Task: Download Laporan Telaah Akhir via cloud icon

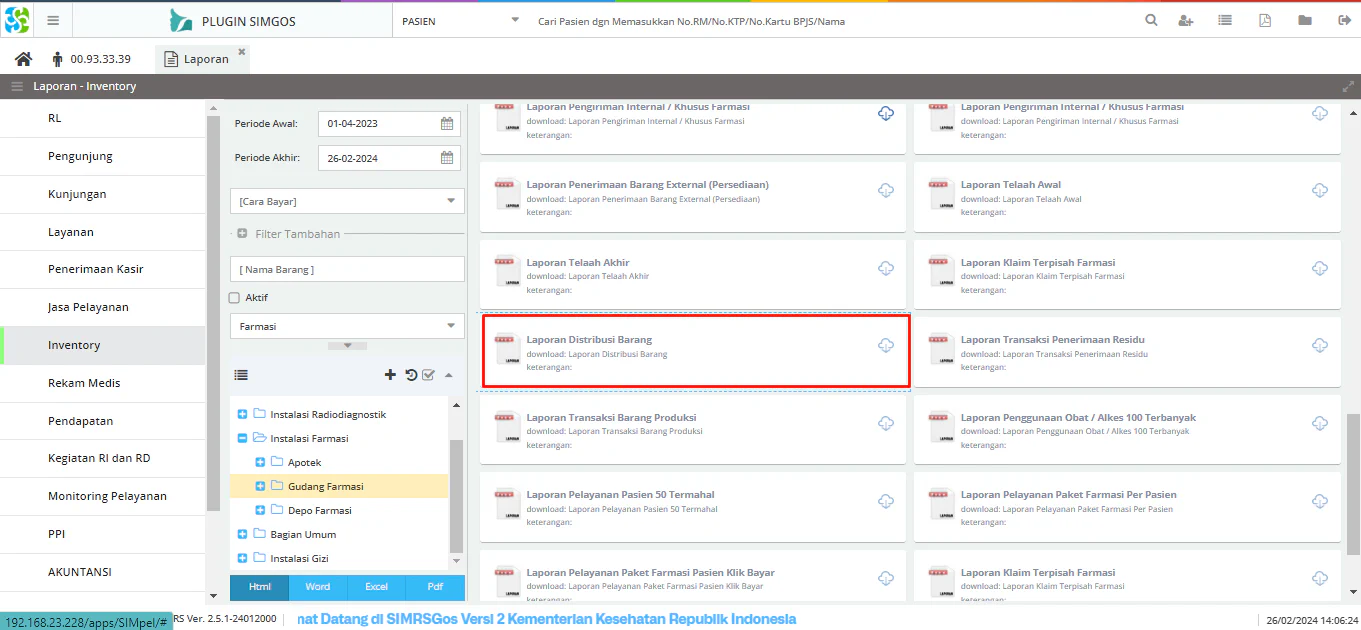Action: (886, 268)
